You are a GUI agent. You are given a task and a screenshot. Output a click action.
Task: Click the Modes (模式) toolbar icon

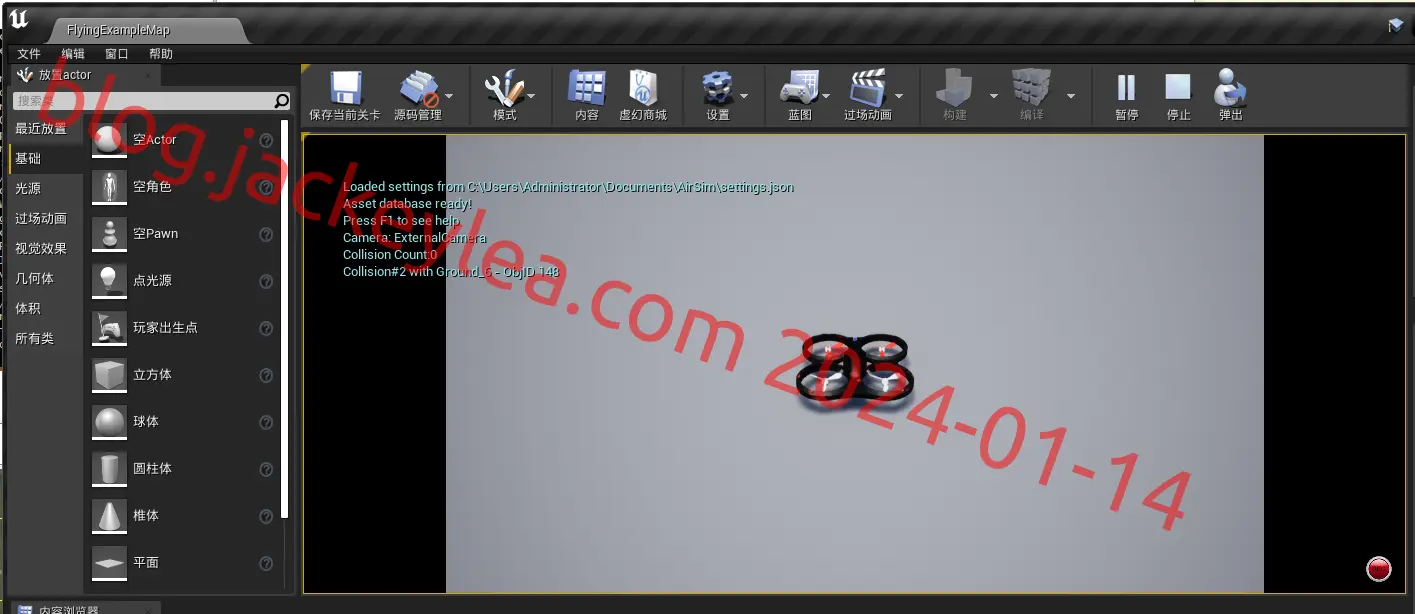[x=504, y=88]
